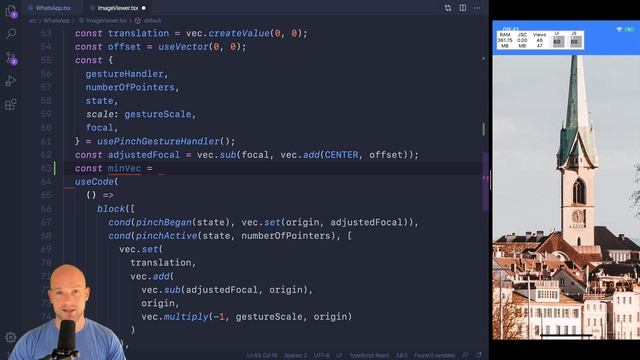The image size is (640, 360).
Task: Open notifications bell in status bar
Action: 479,356
